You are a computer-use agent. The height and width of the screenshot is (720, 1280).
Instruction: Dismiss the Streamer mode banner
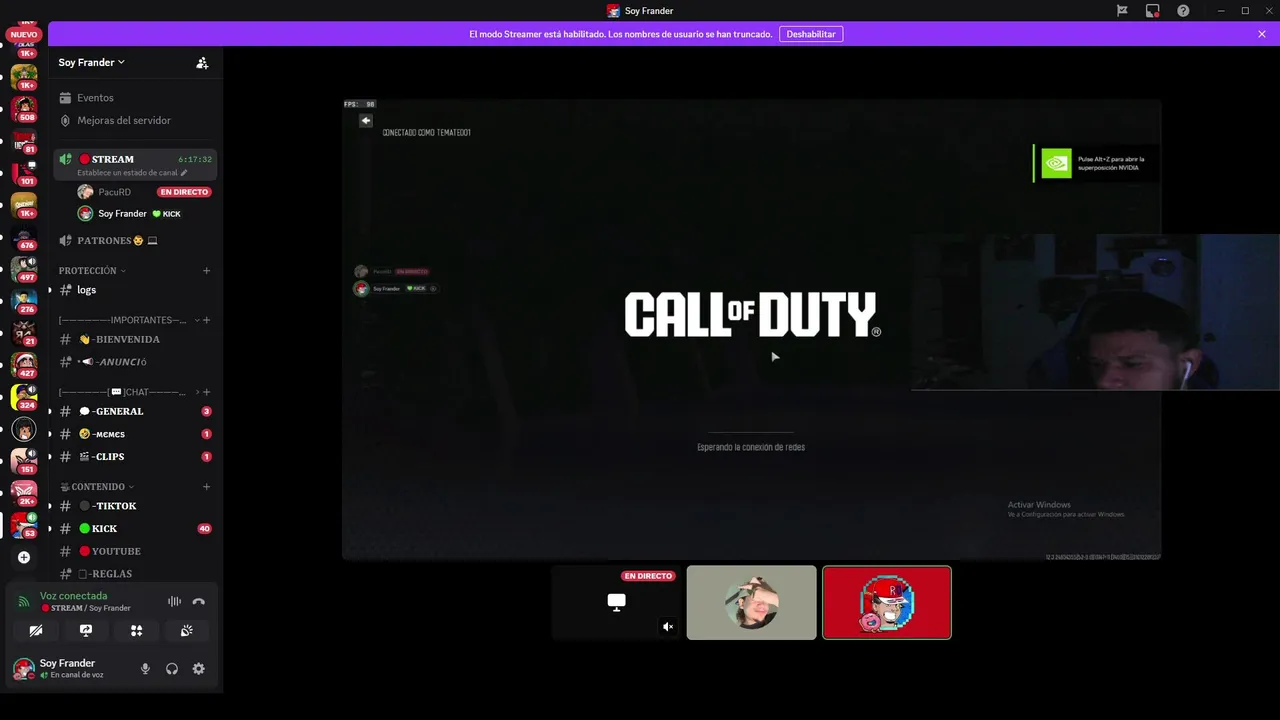point(1262,34)
